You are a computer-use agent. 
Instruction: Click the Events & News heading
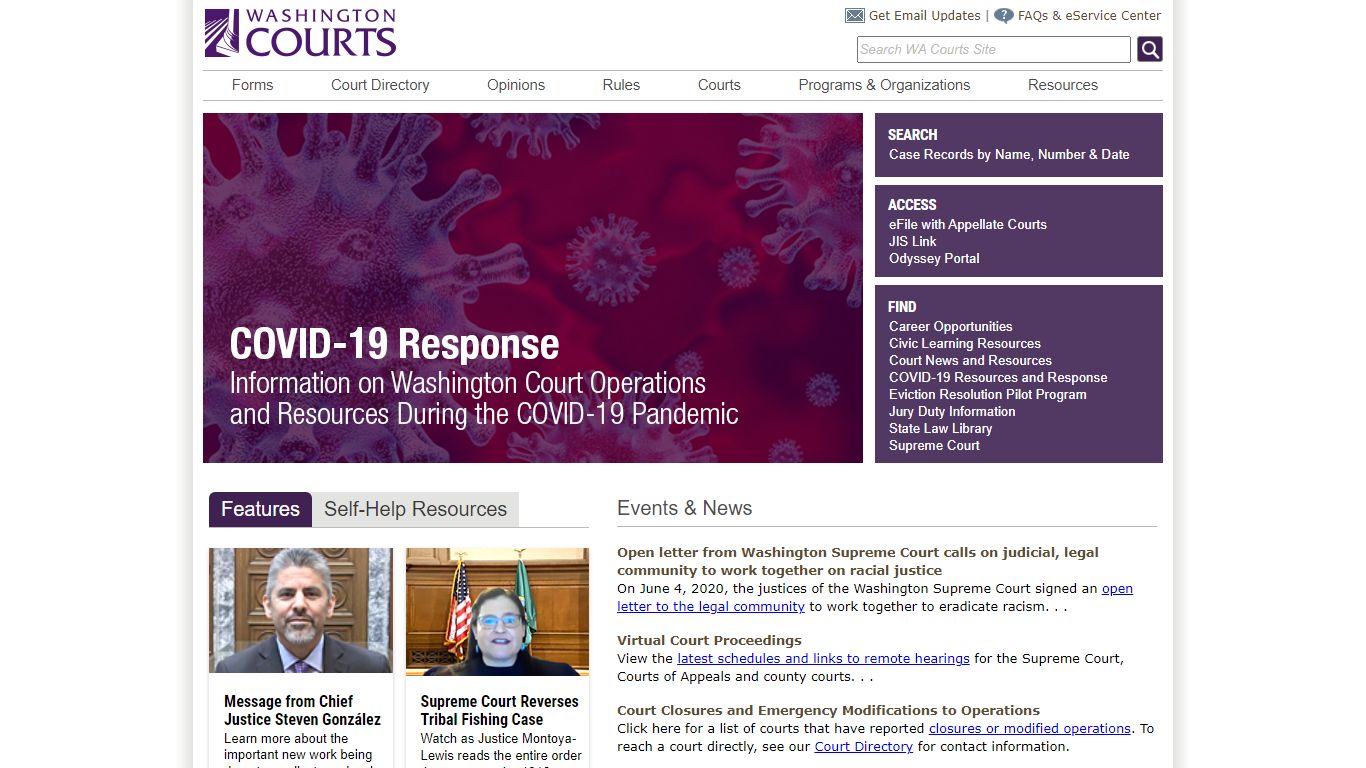[684, 508]
